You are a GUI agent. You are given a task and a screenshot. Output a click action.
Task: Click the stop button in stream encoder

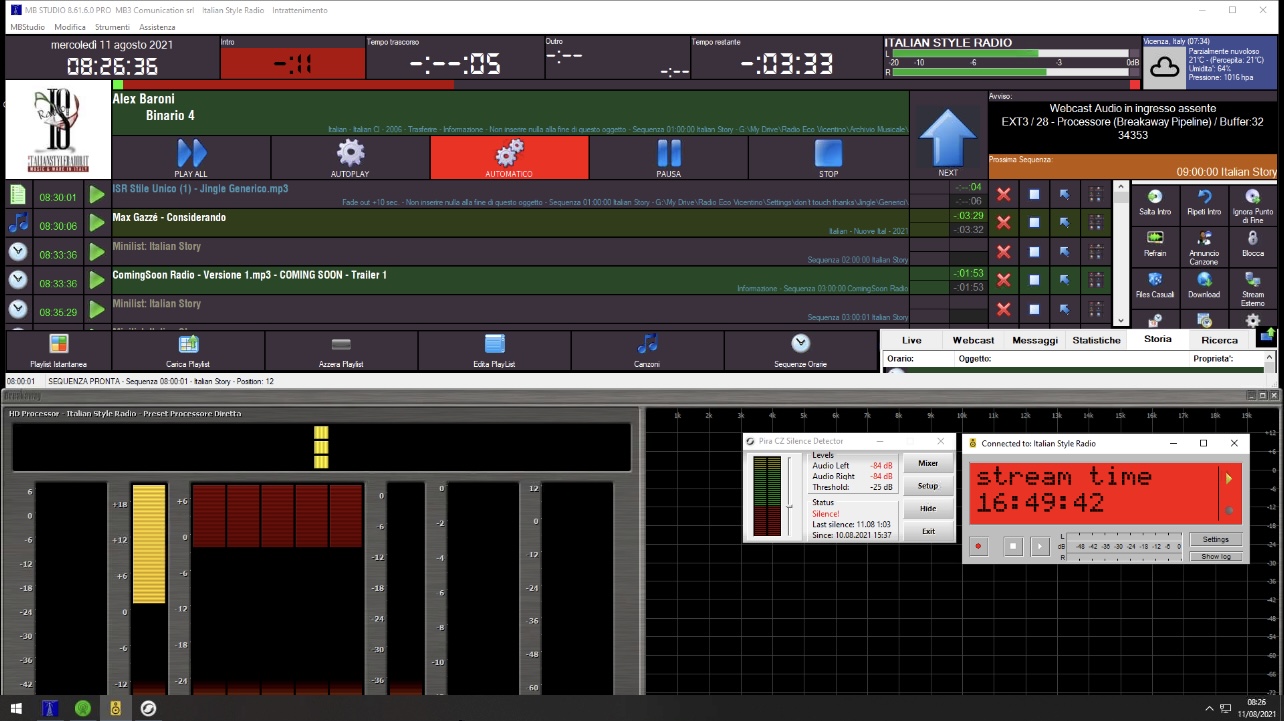(x=1012, y=546)
